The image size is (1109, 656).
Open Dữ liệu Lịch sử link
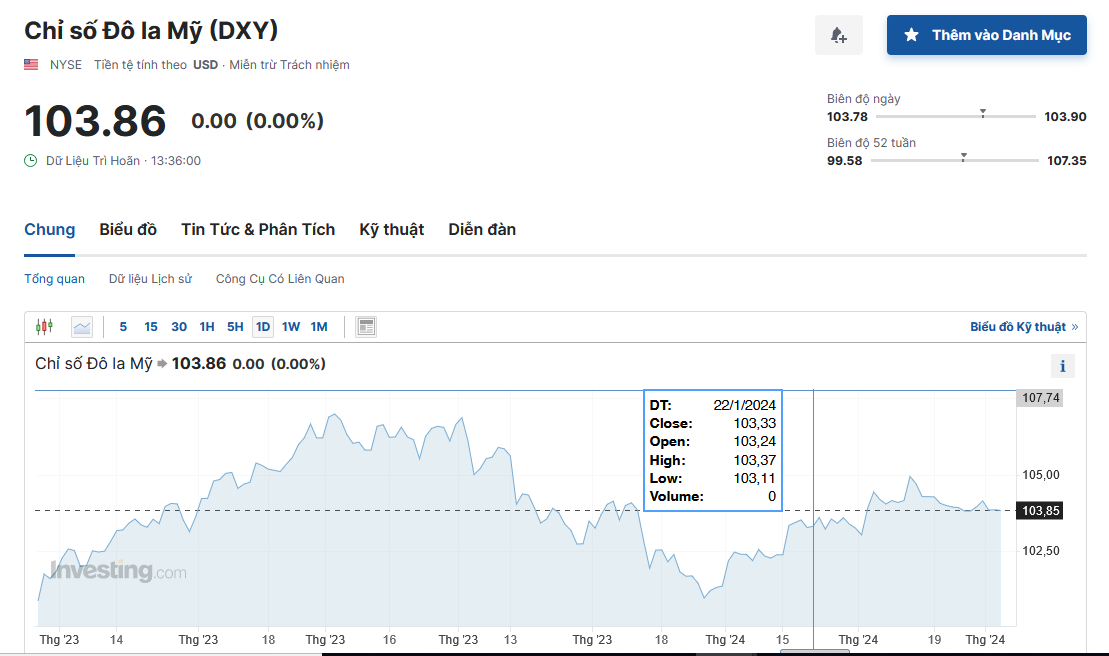coord(150,279)
